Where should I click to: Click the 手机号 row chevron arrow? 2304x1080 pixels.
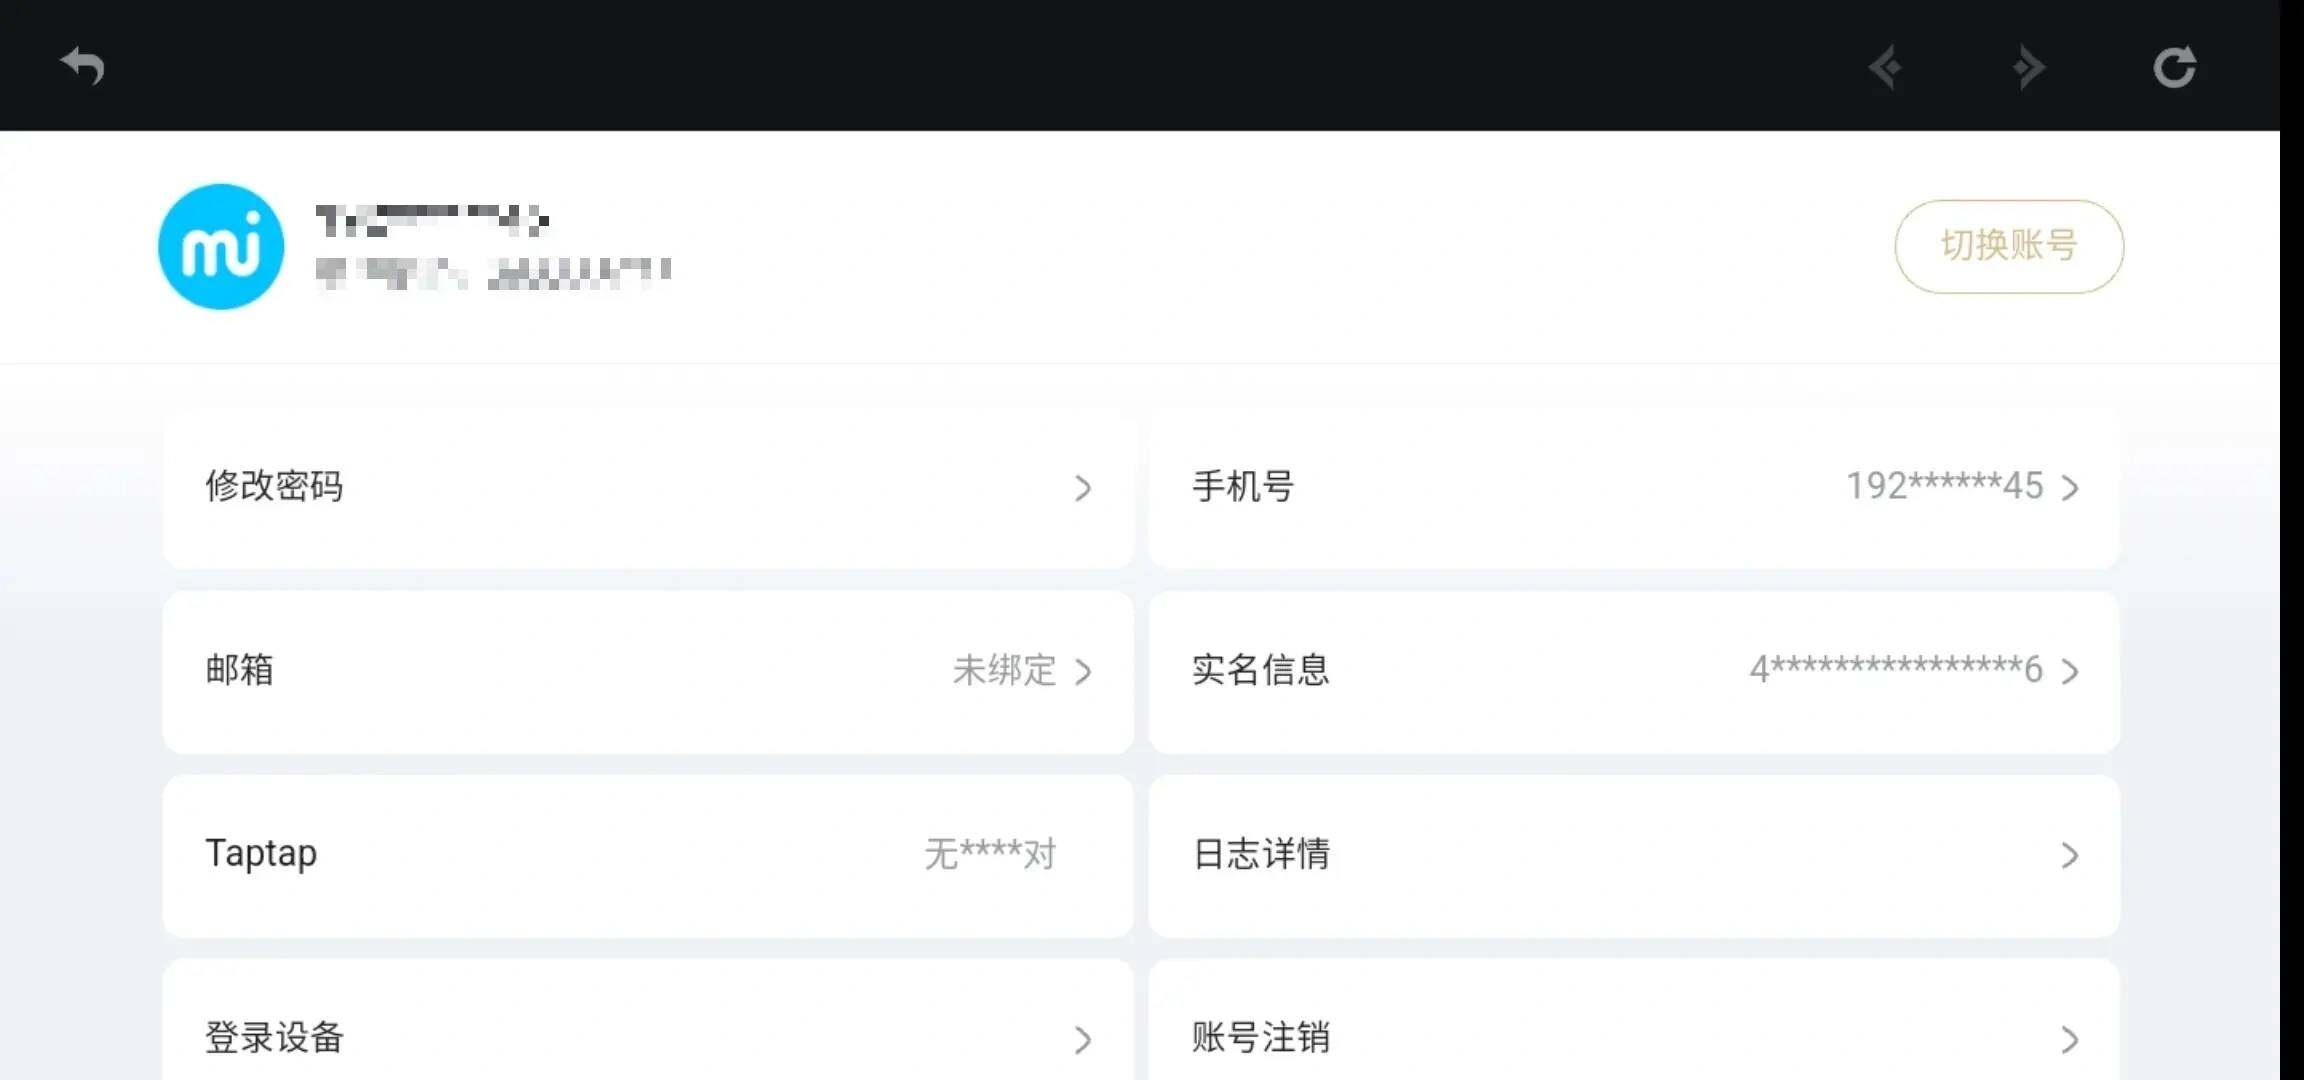pyautogui.click(x=2070, y=488)
